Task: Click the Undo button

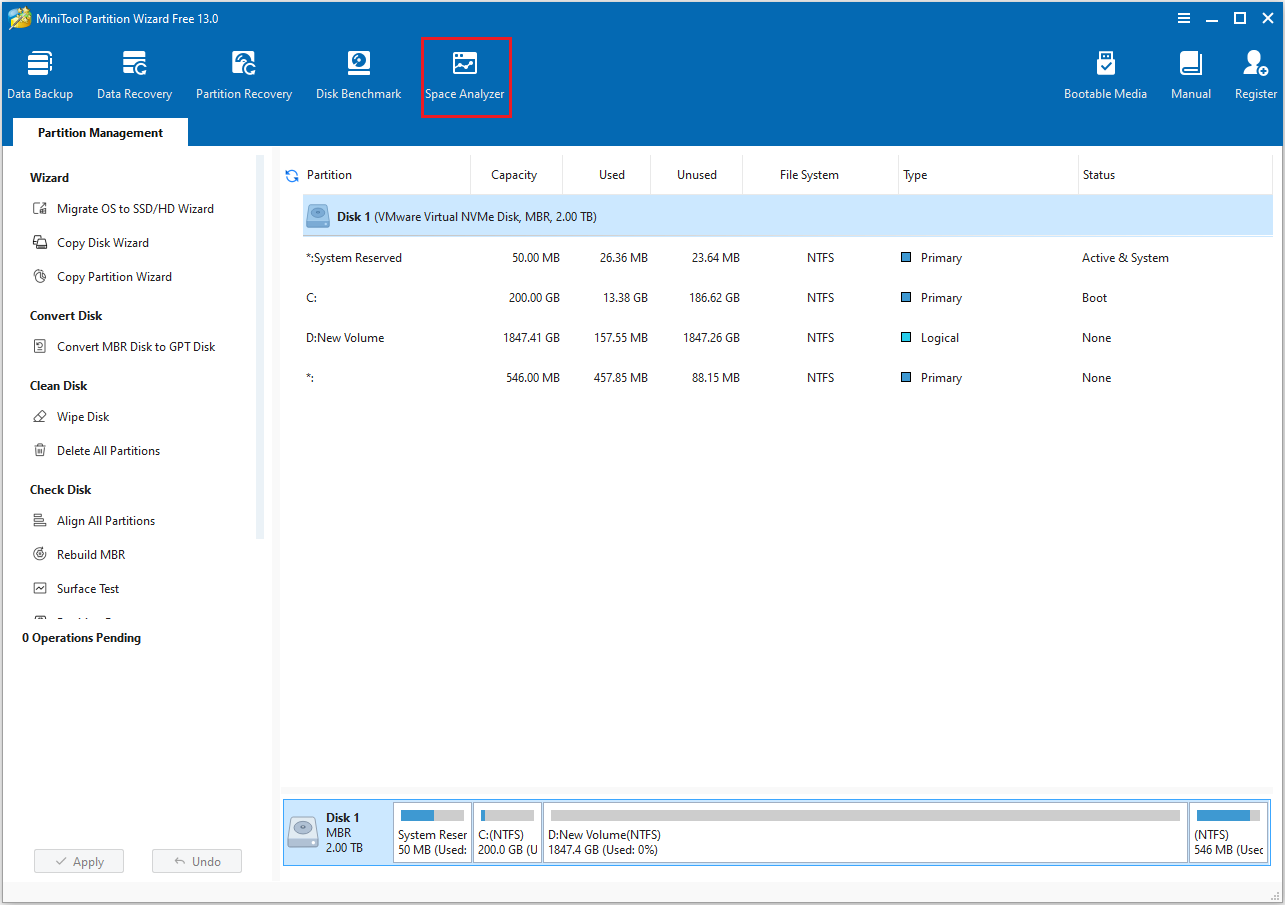Action: tap(197, 861)
